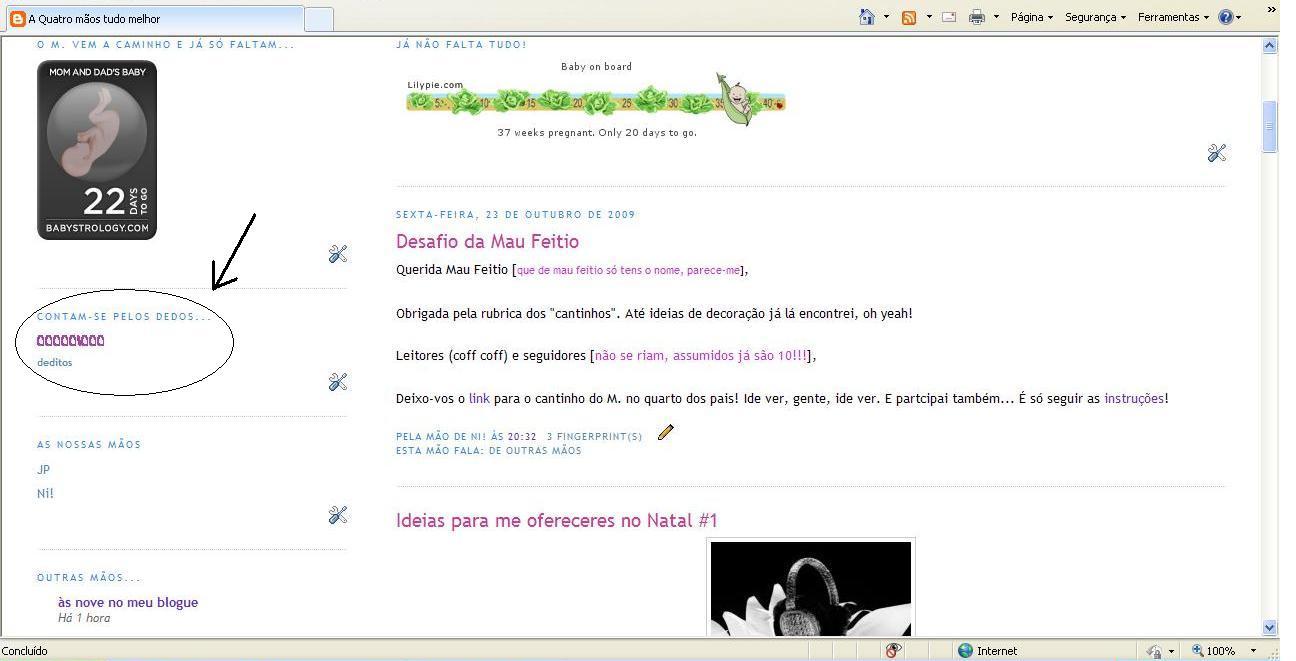Click the 'Concluído' status bar text
The image size is (1296, 661).
[25, 651]
